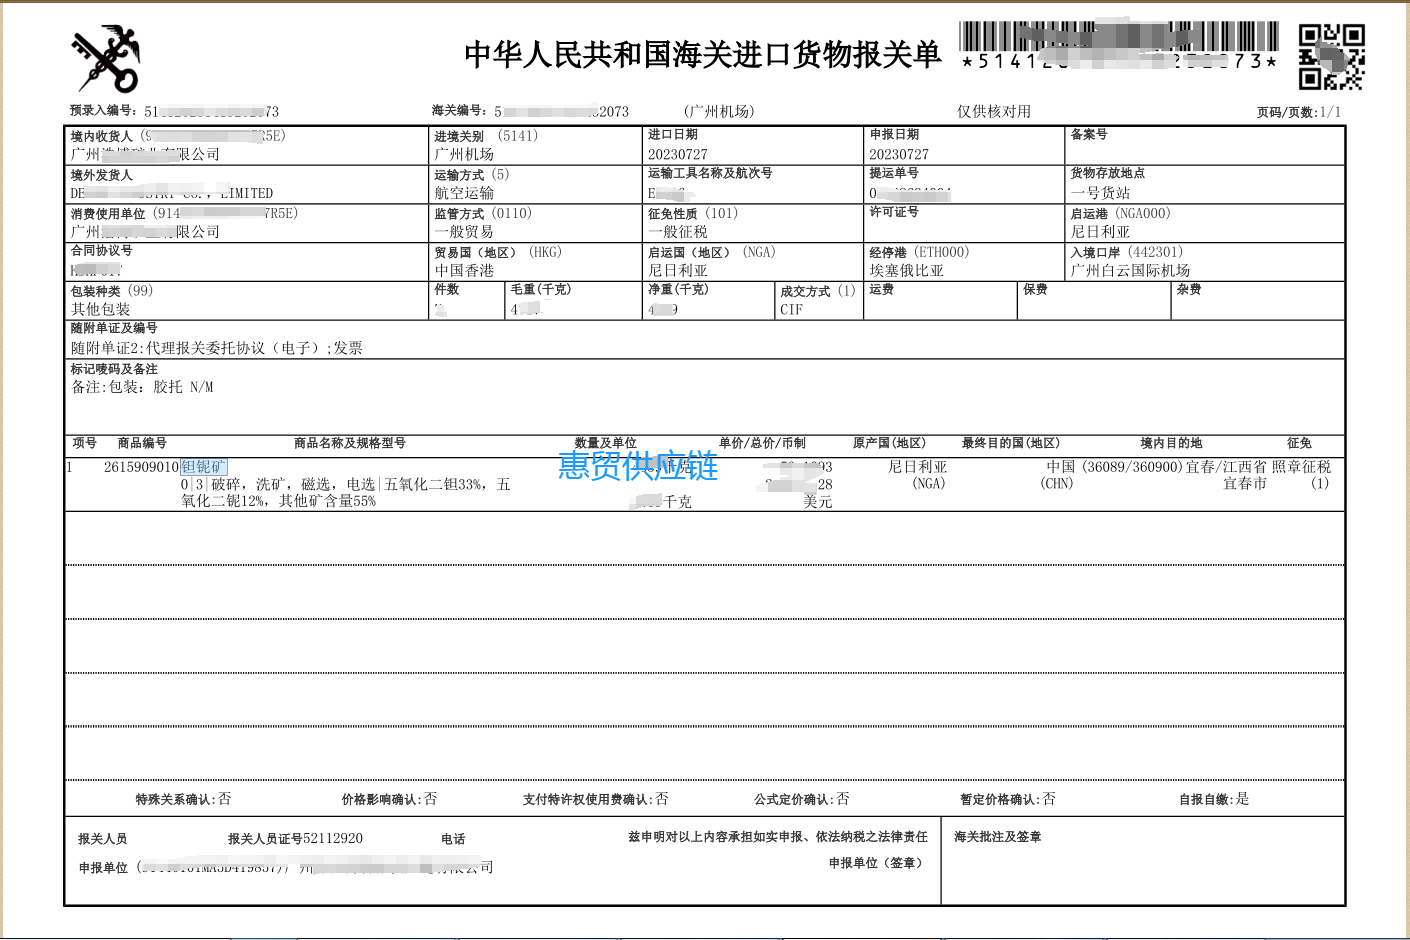Select the 境内收货人 field label
This screenshot has width=1410, height=940.
pyautogui.click(x=101, y=136)
